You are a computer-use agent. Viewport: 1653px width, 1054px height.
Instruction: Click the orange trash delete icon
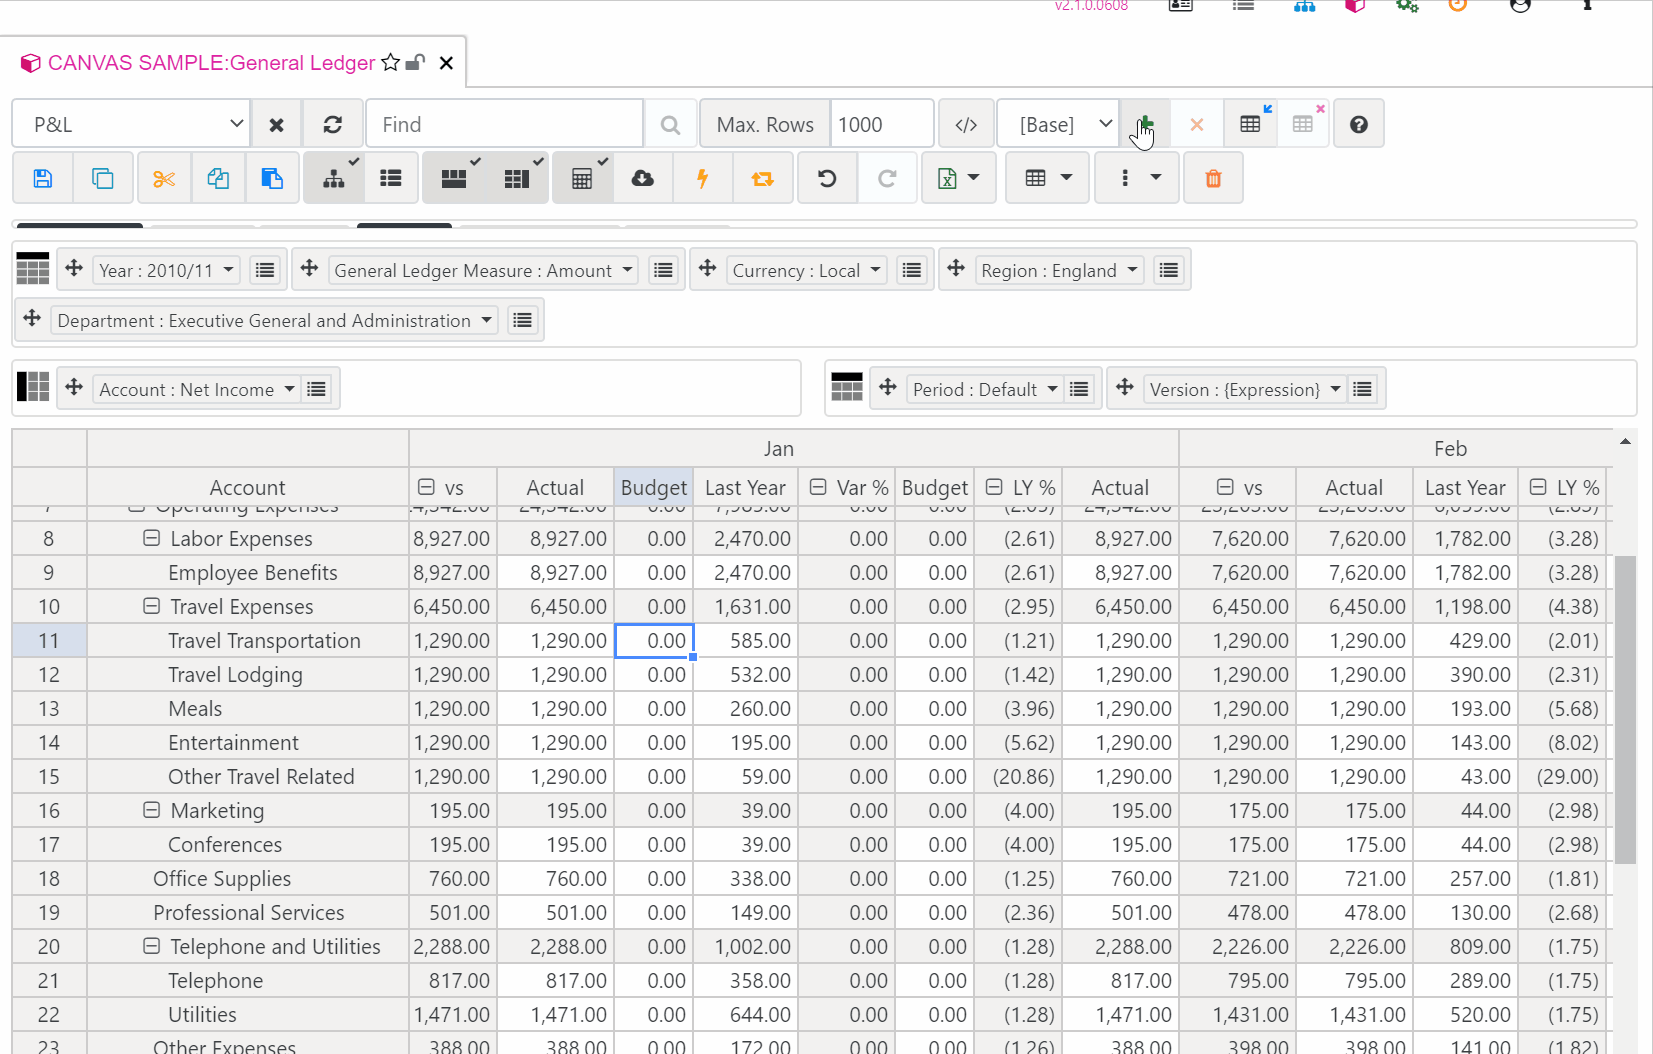pos(1213,179)
